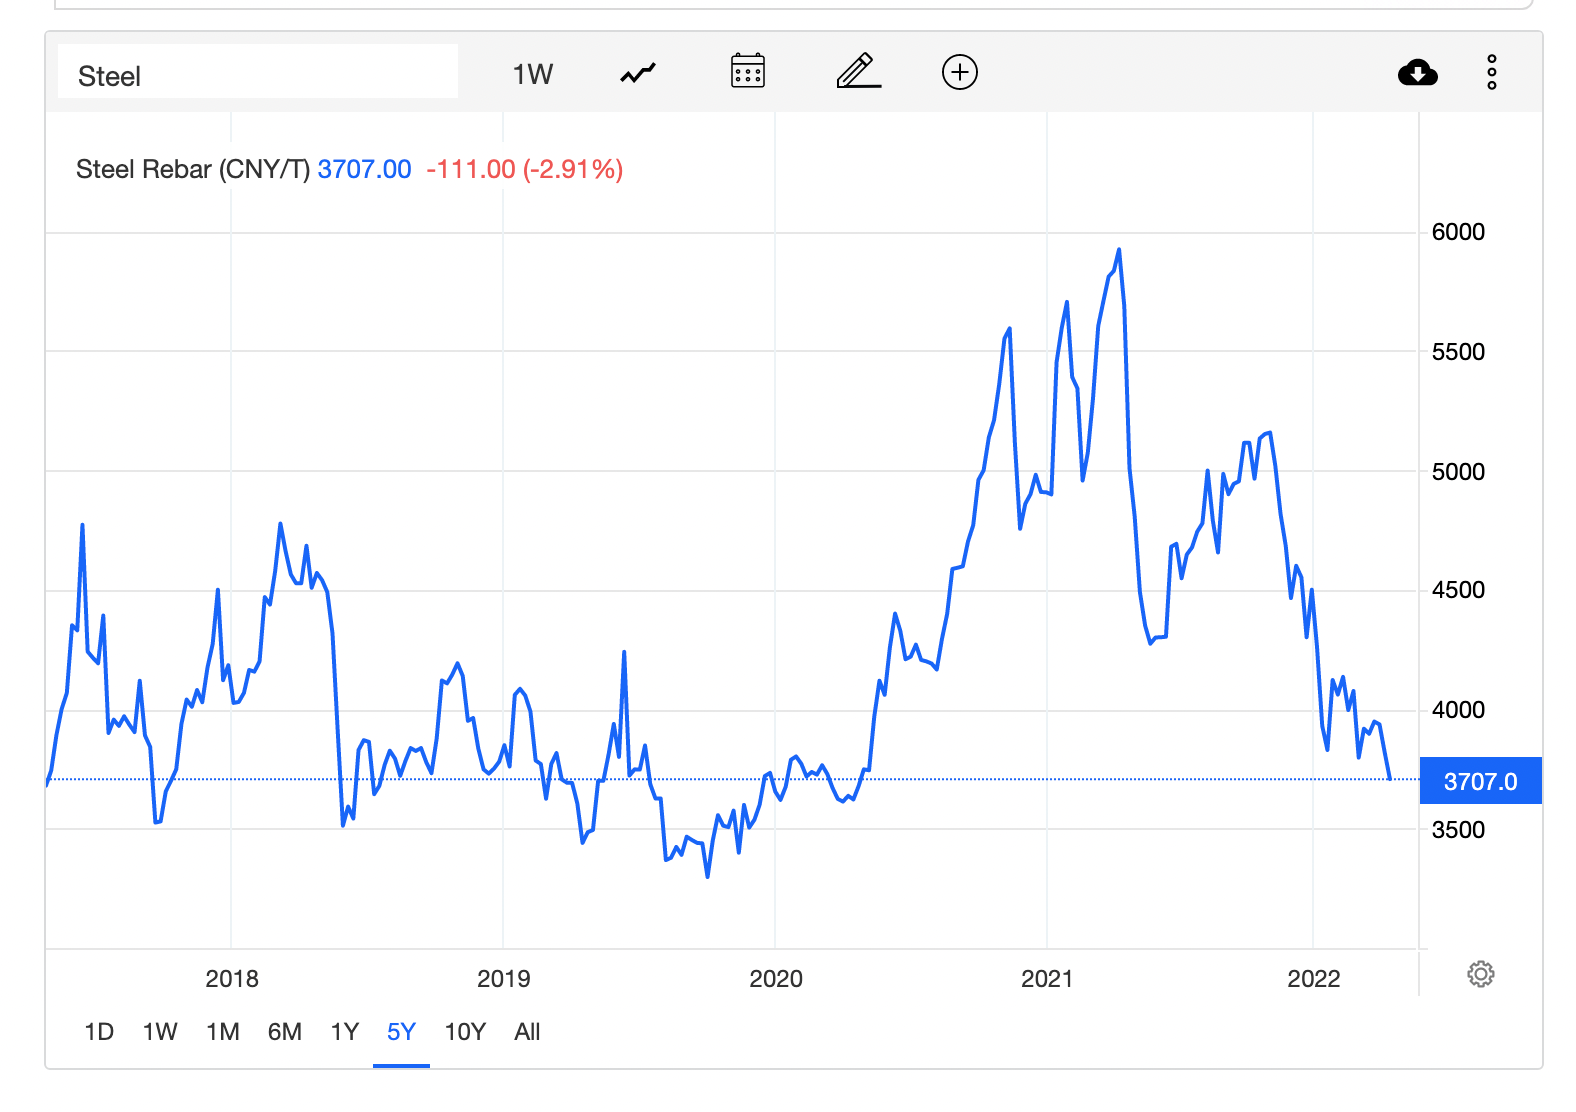Open the chart type line icon

tap(638, 73)
